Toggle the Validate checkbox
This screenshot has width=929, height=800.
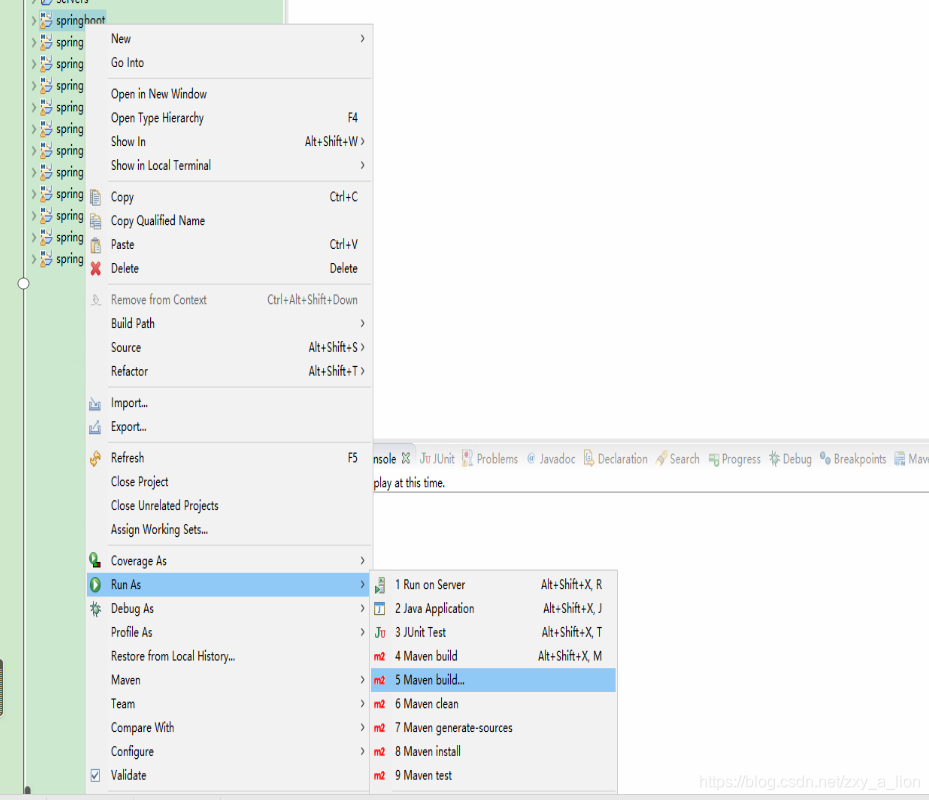tap(95, 775)
